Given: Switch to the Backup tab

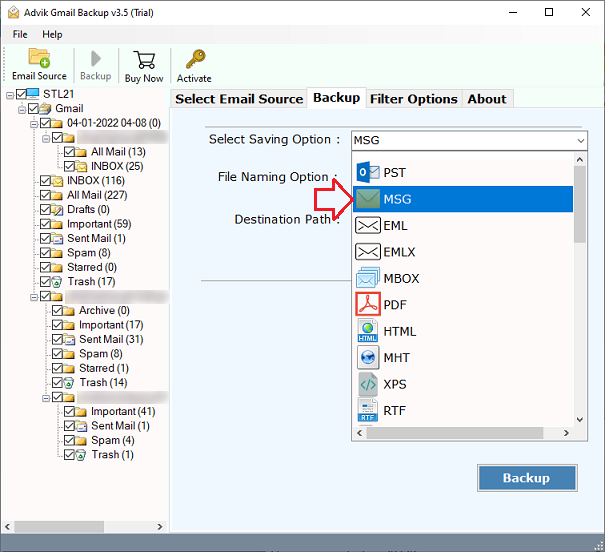Looking at the screenshot, I should 336,98.
